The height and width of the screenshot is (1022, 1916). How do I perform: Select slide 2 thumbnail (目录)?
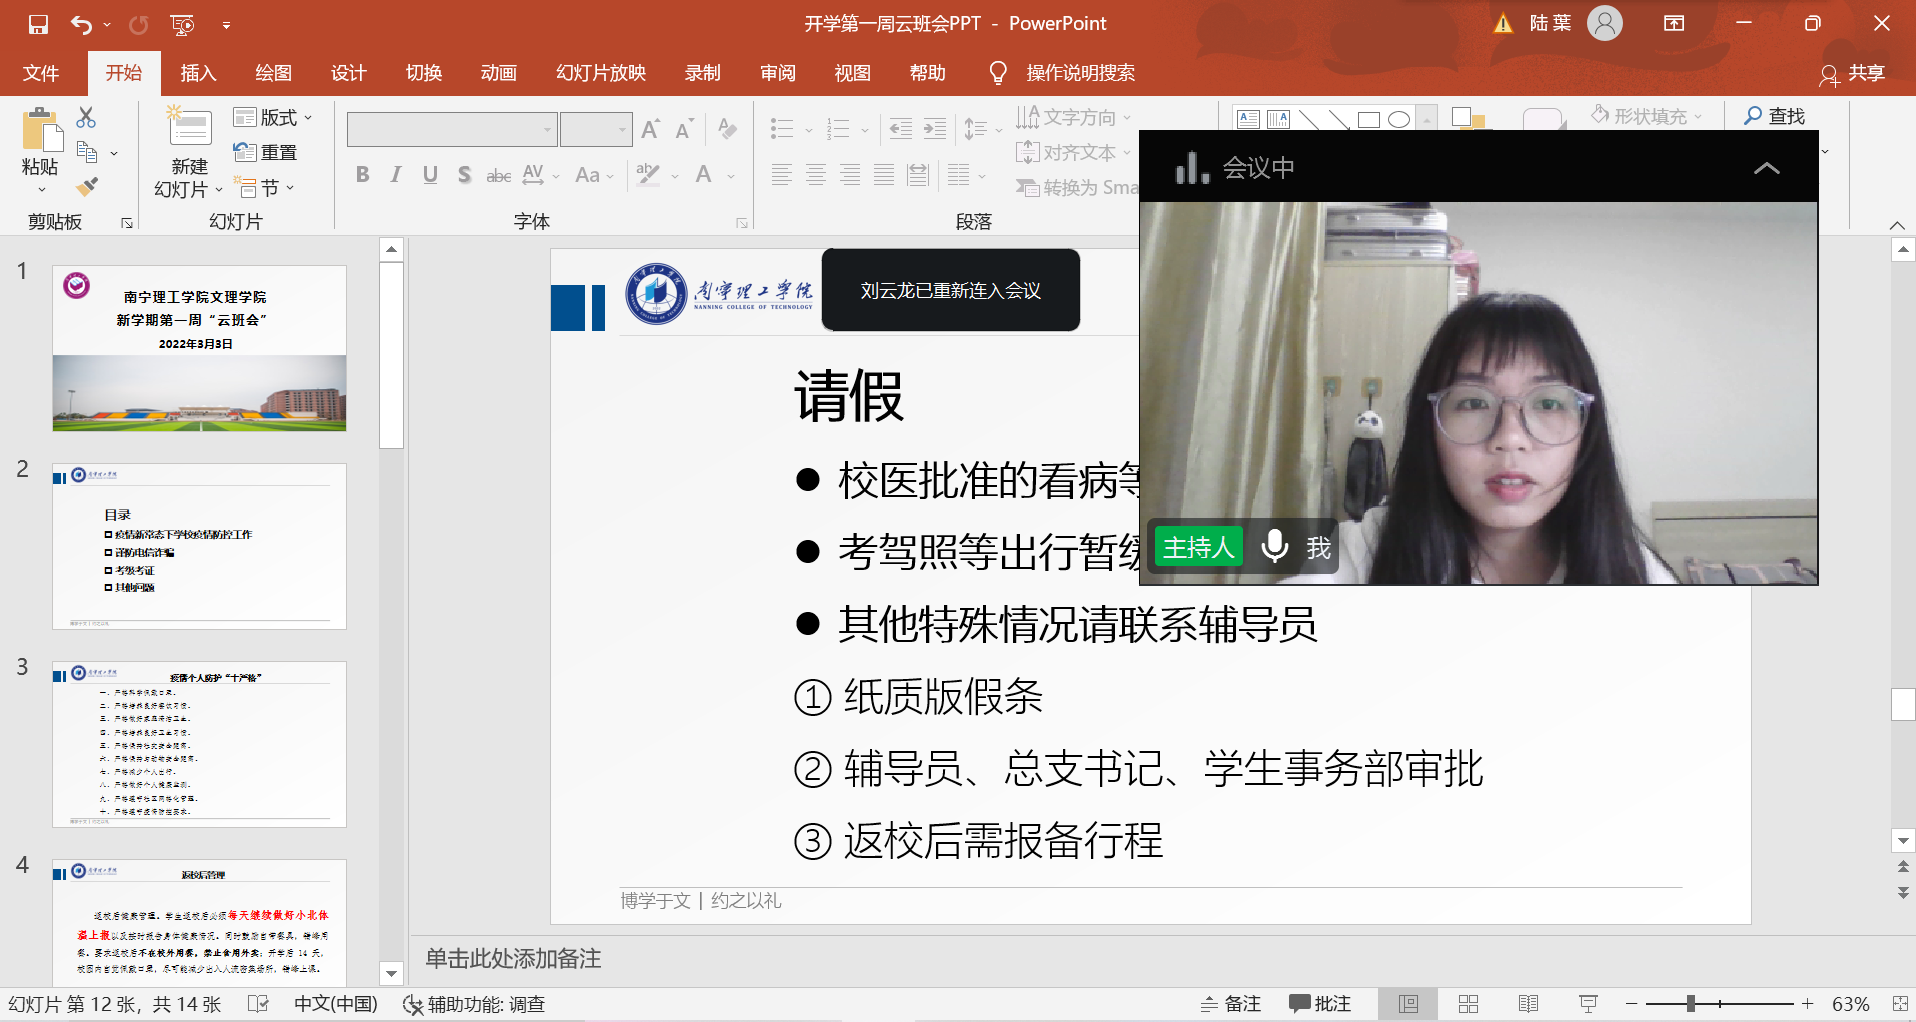(199, 546)
